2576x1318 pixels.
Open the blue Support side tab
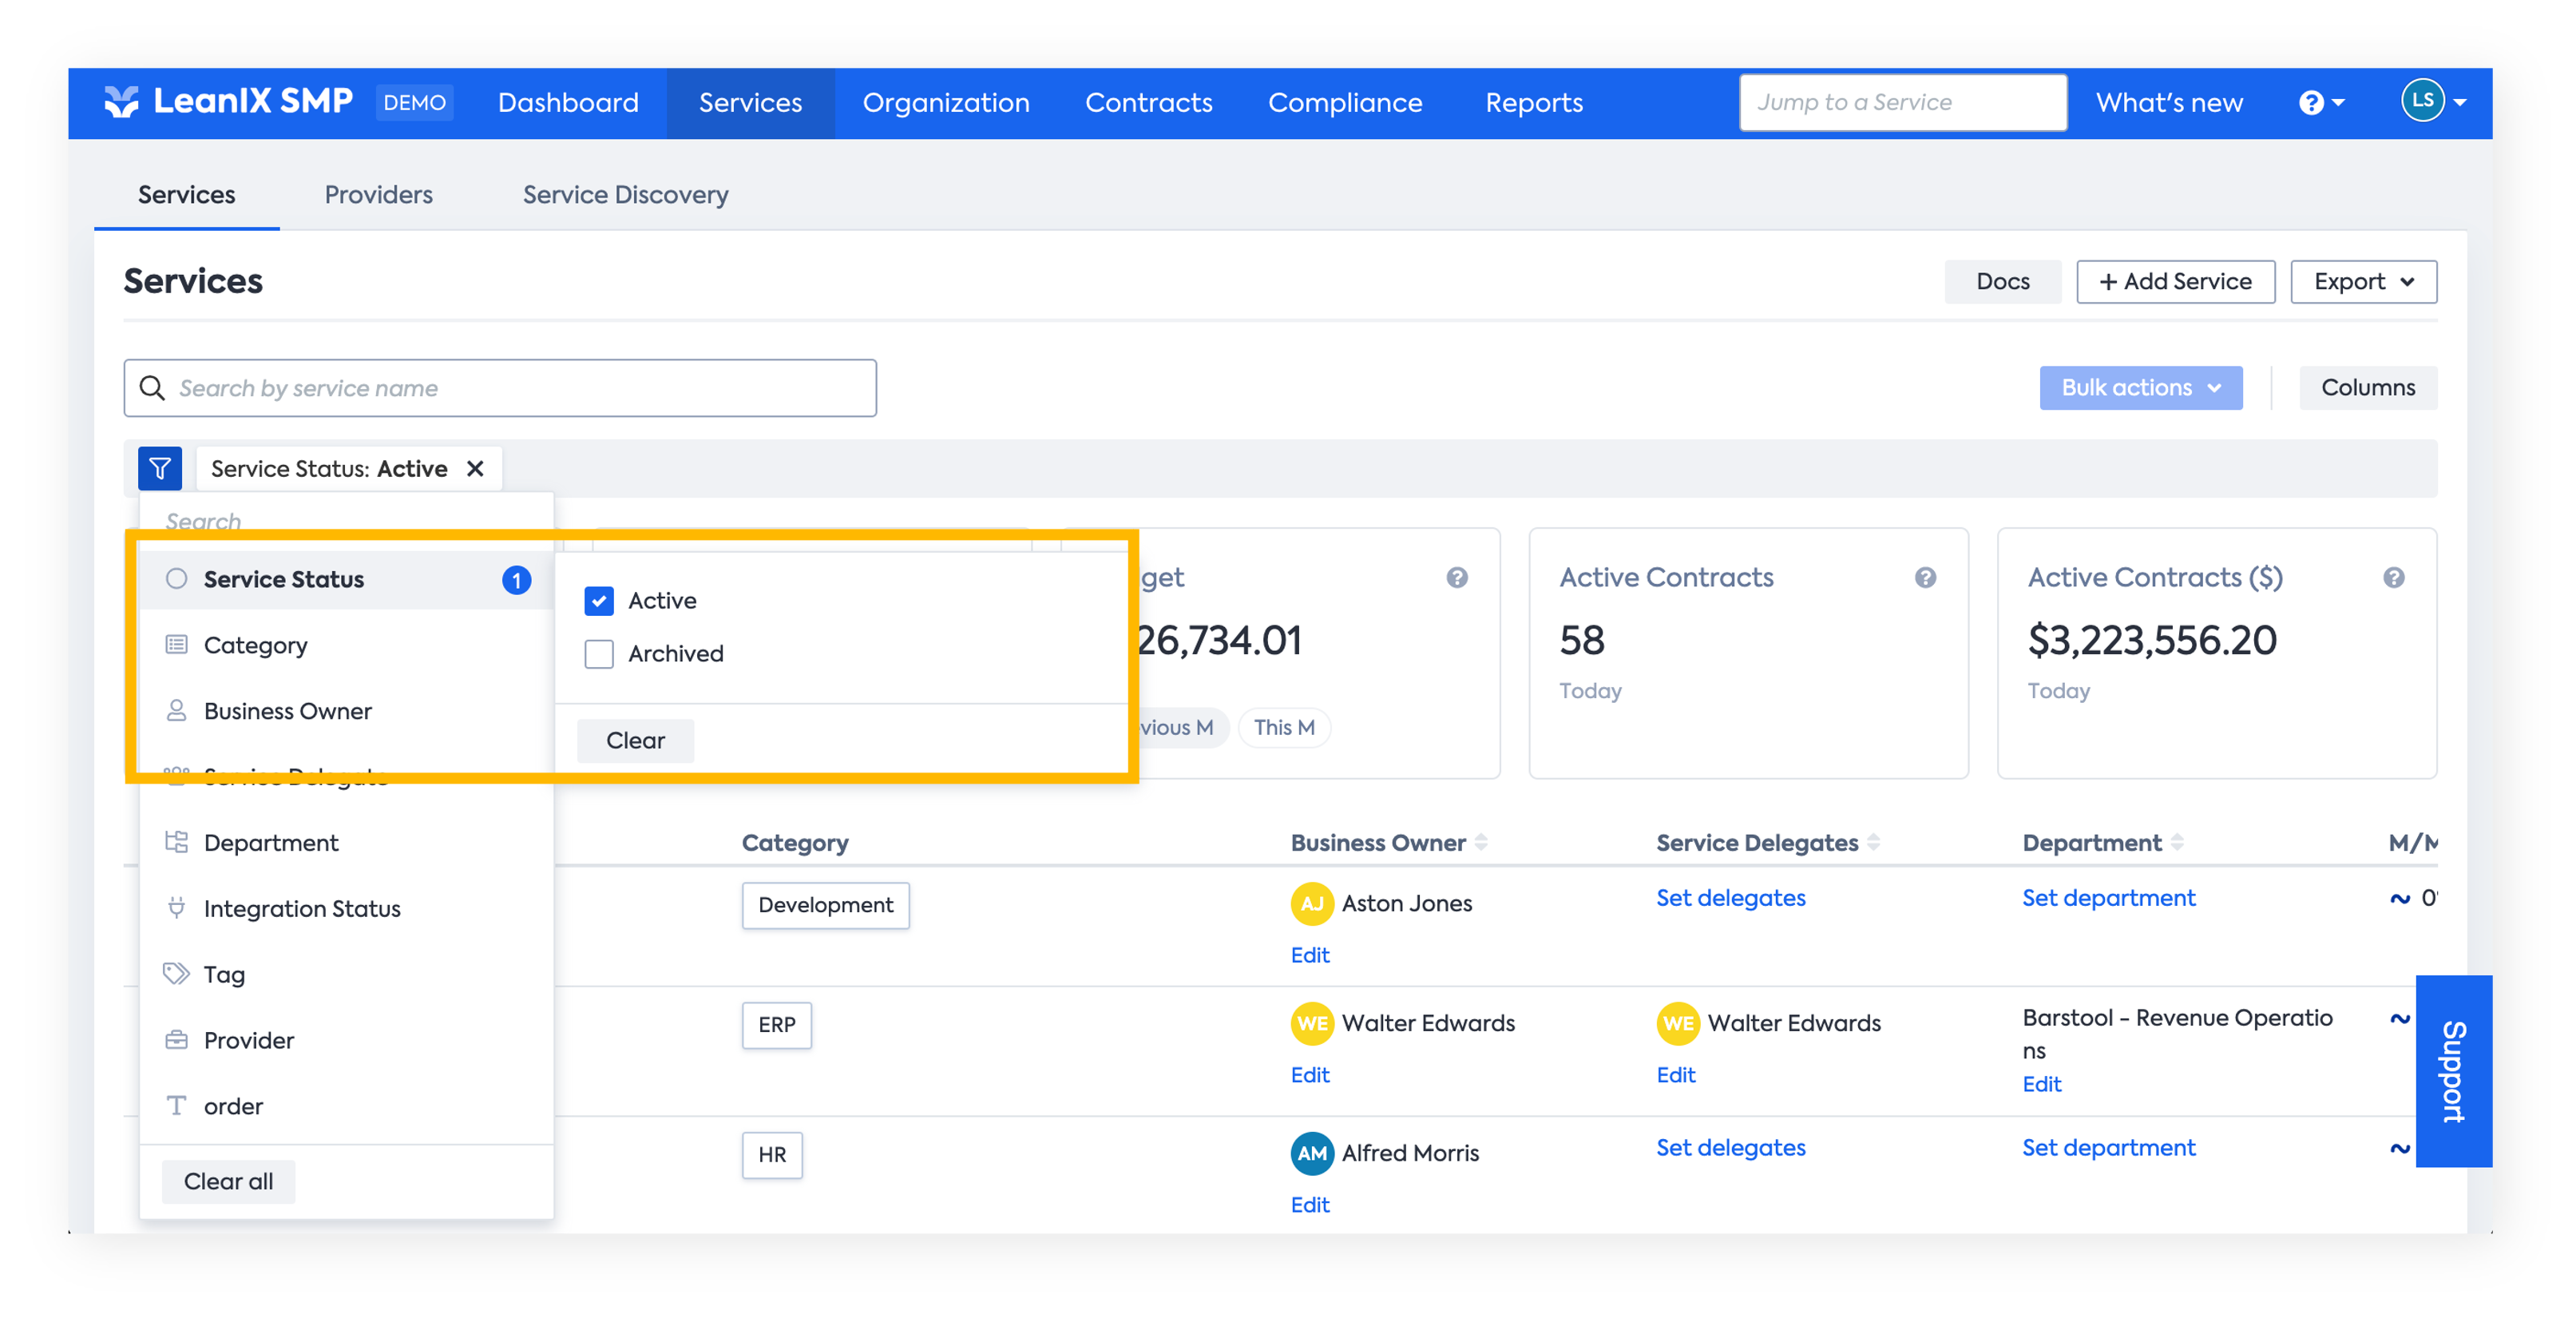[2453, 1071]
